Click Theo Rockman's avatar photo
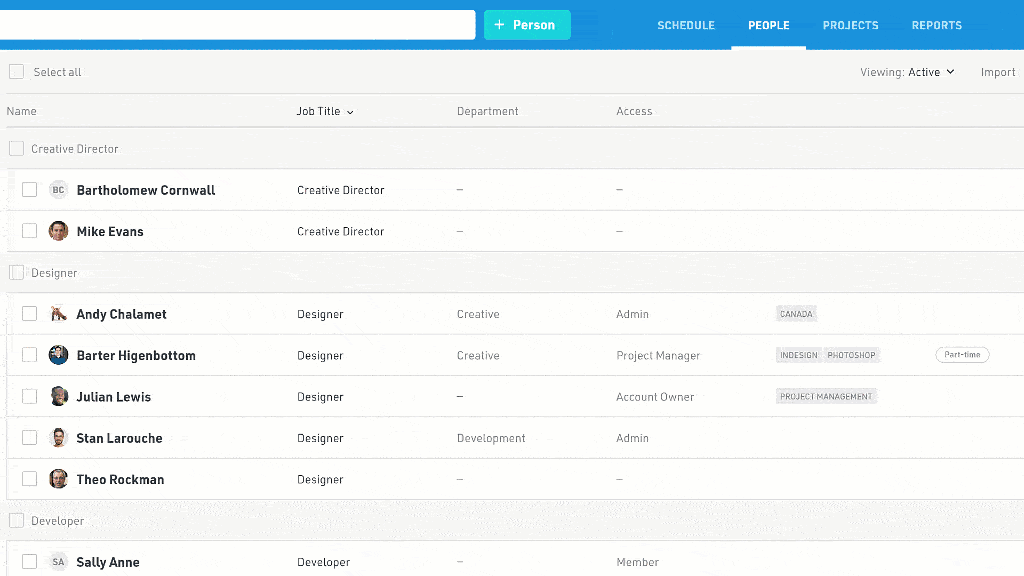 coord(58,479)
